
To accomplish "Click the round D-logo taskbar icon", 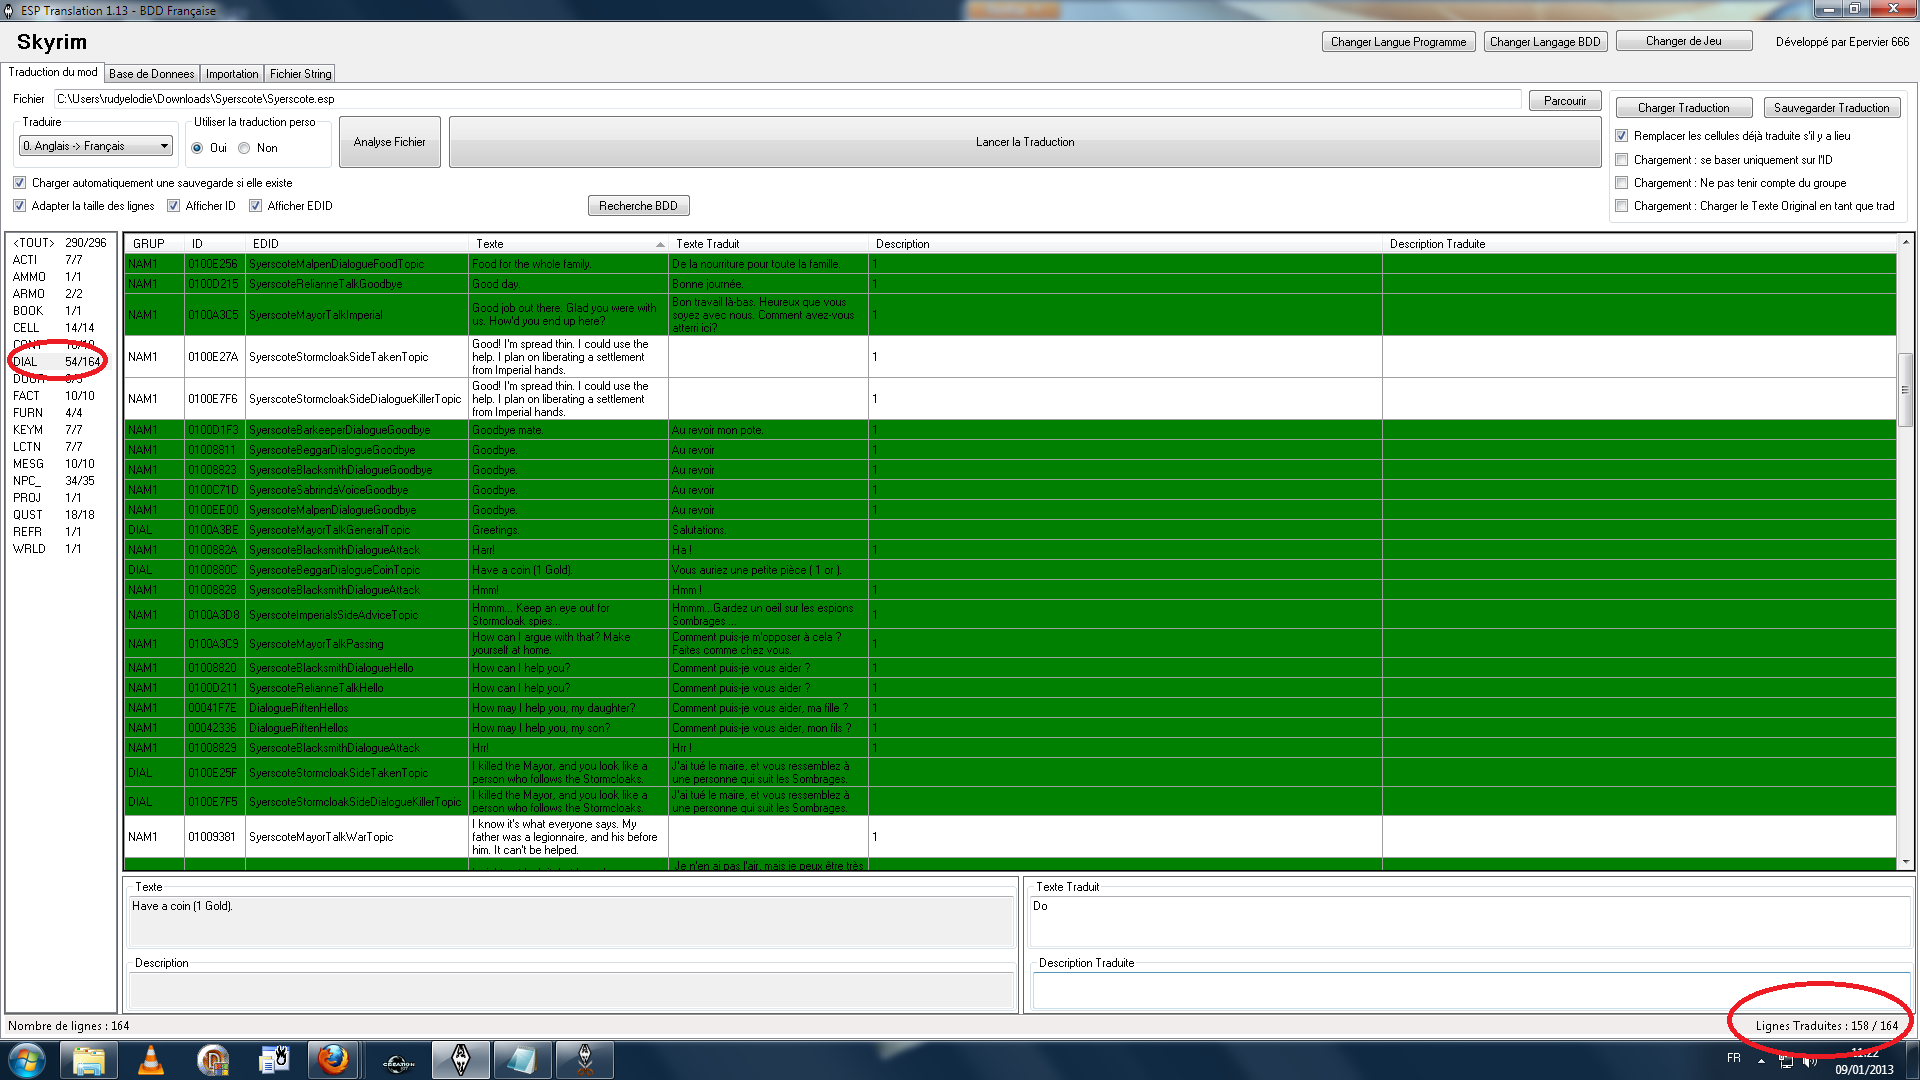I will (213, 1060).
